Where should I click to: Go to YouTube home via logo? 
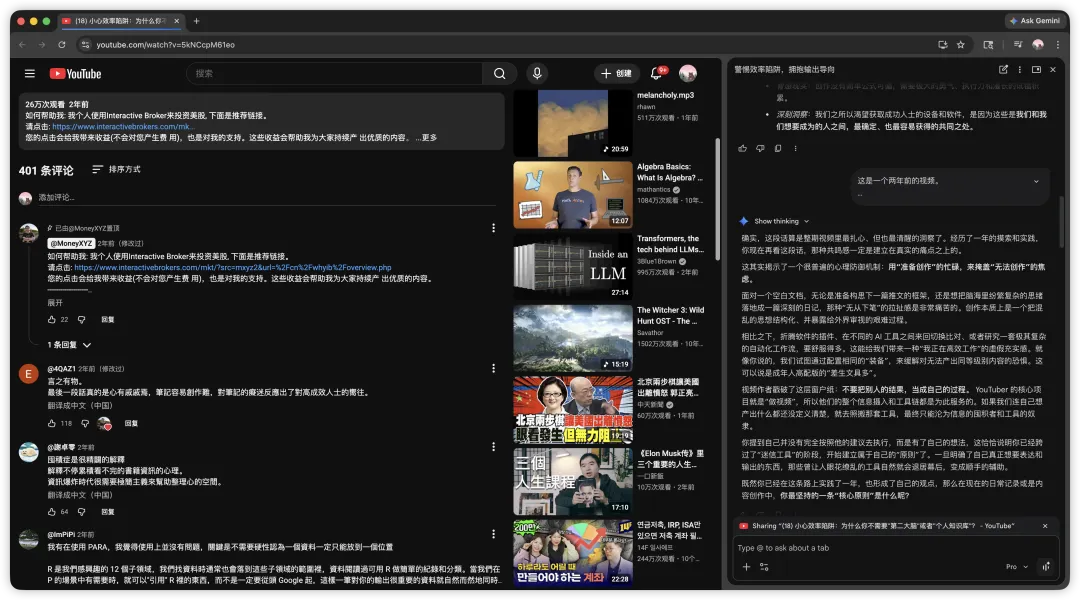[75, 74]
